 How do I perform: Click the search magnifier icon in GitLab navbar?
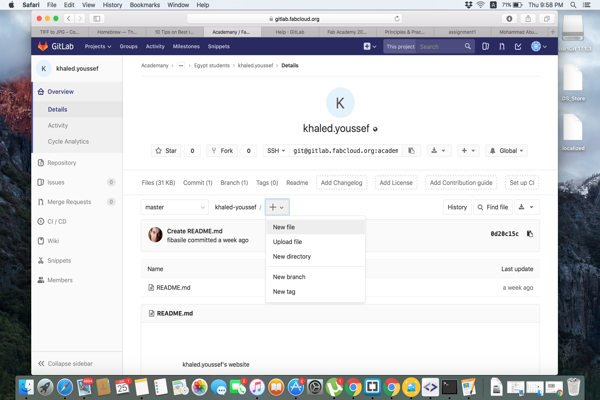point(468,46)
